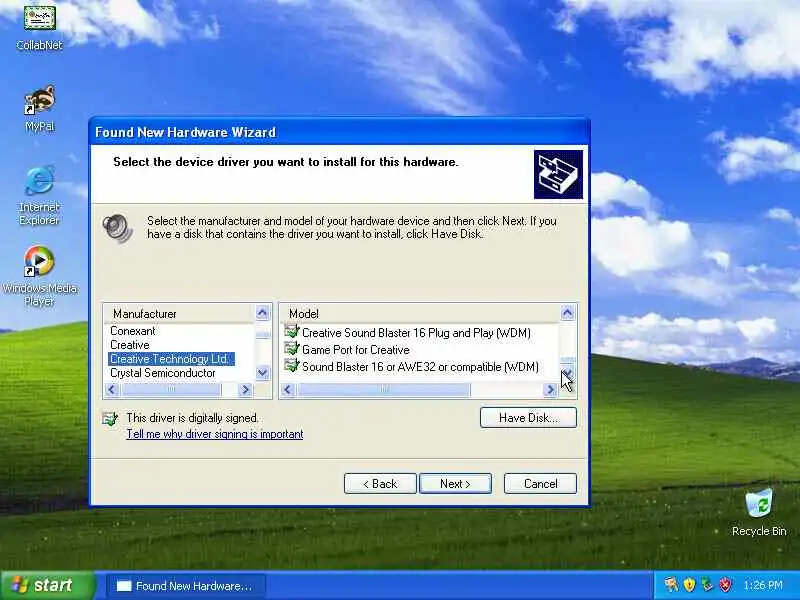Select the MyPal desktop shortcut
Screen dimensions: 800x600
tap(39, 108)
